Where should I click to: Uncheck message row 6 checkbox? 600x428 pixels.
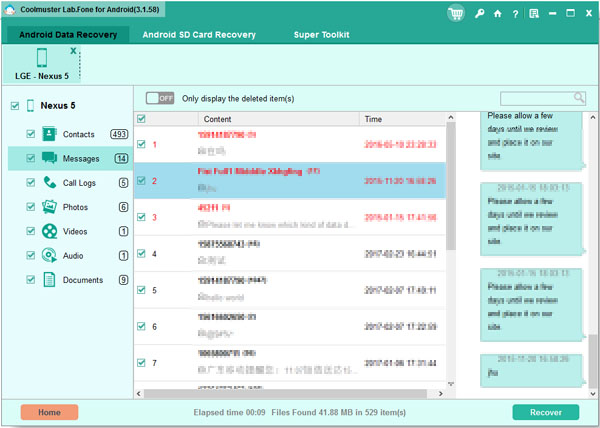pos(141,326)
